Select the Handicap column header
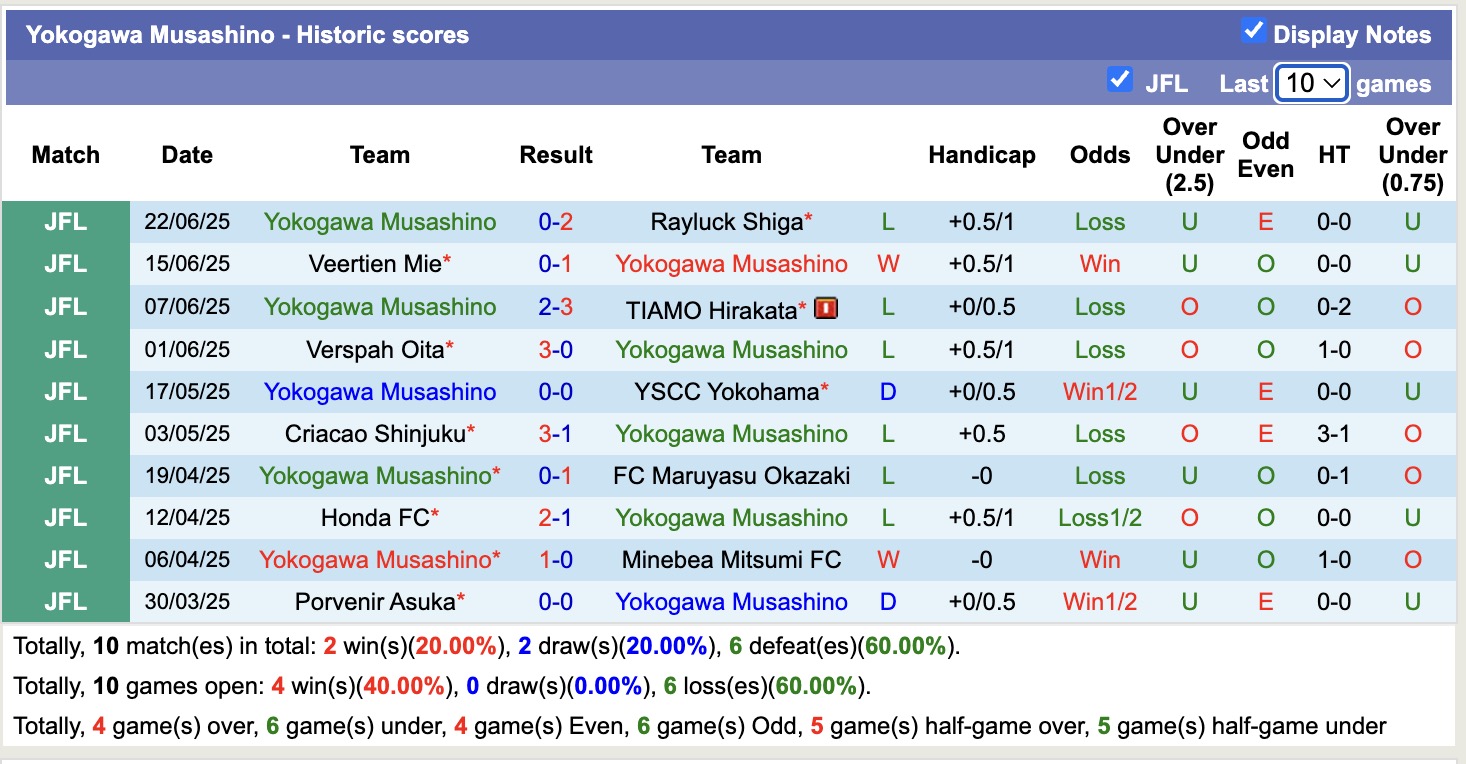This screenshot has height=764, width=1466. click(x=982, y=155)
